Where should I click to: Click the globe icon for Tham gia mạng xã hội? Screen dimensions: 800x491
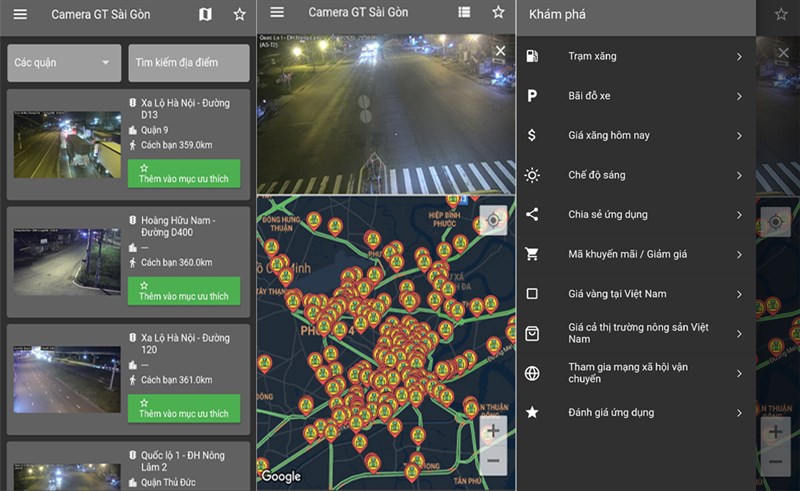pos(532,373)
